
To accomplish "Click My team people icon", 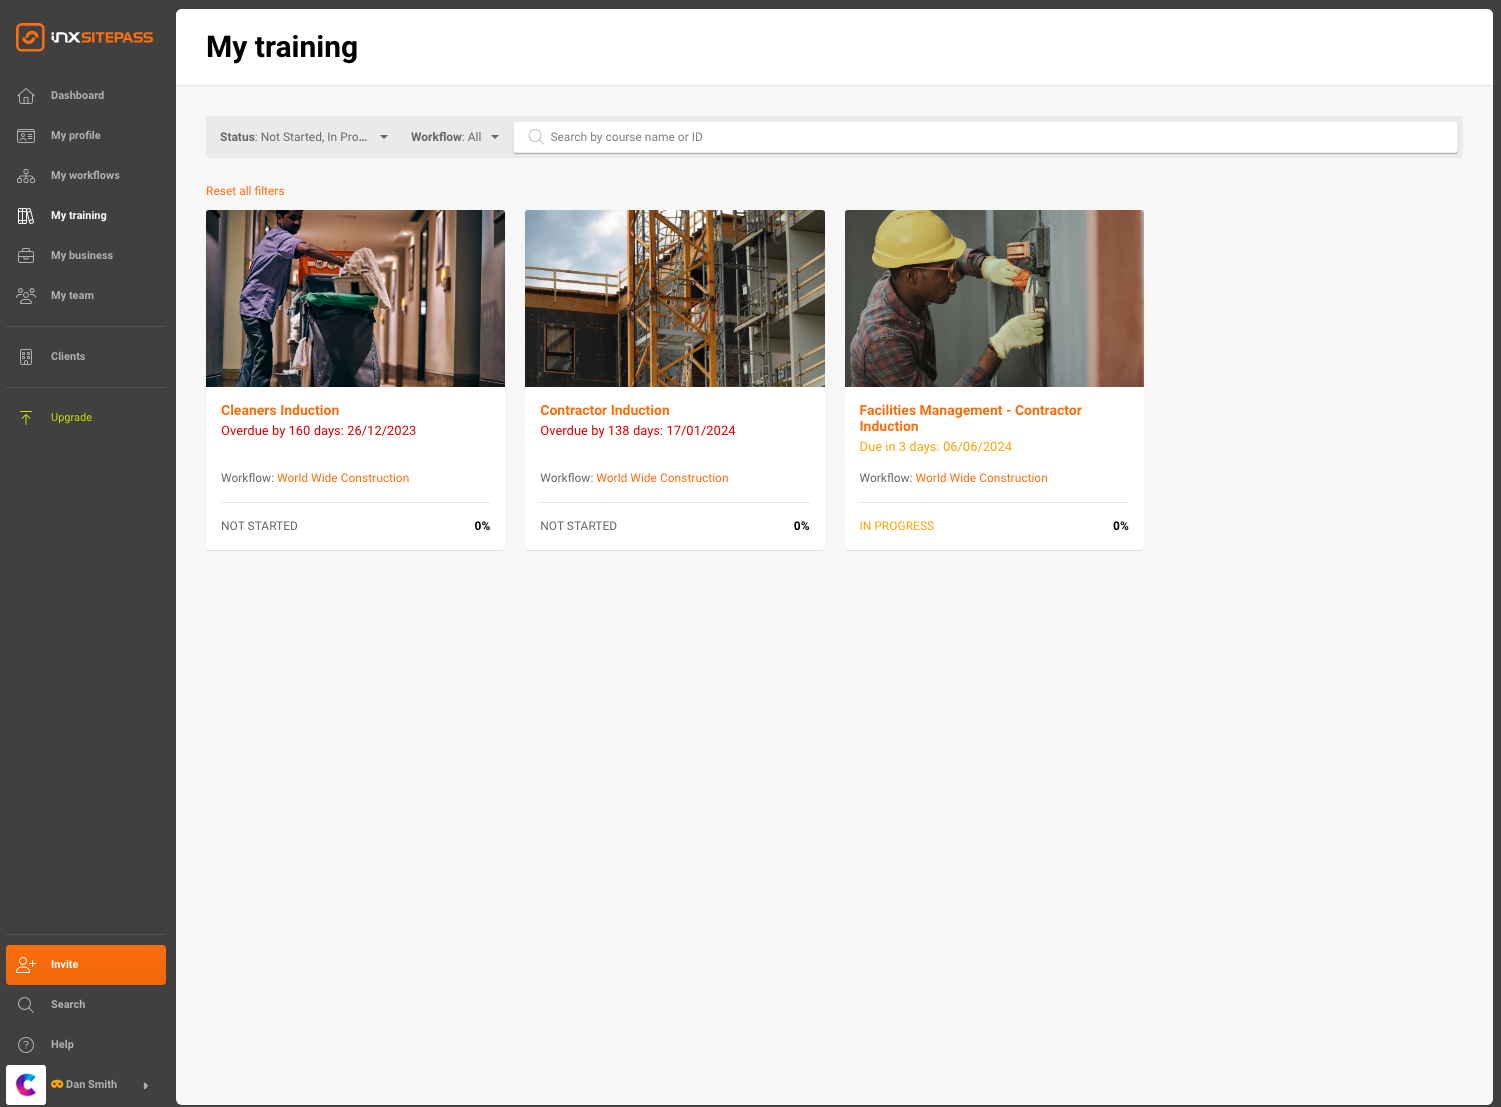I will (26, 296).
